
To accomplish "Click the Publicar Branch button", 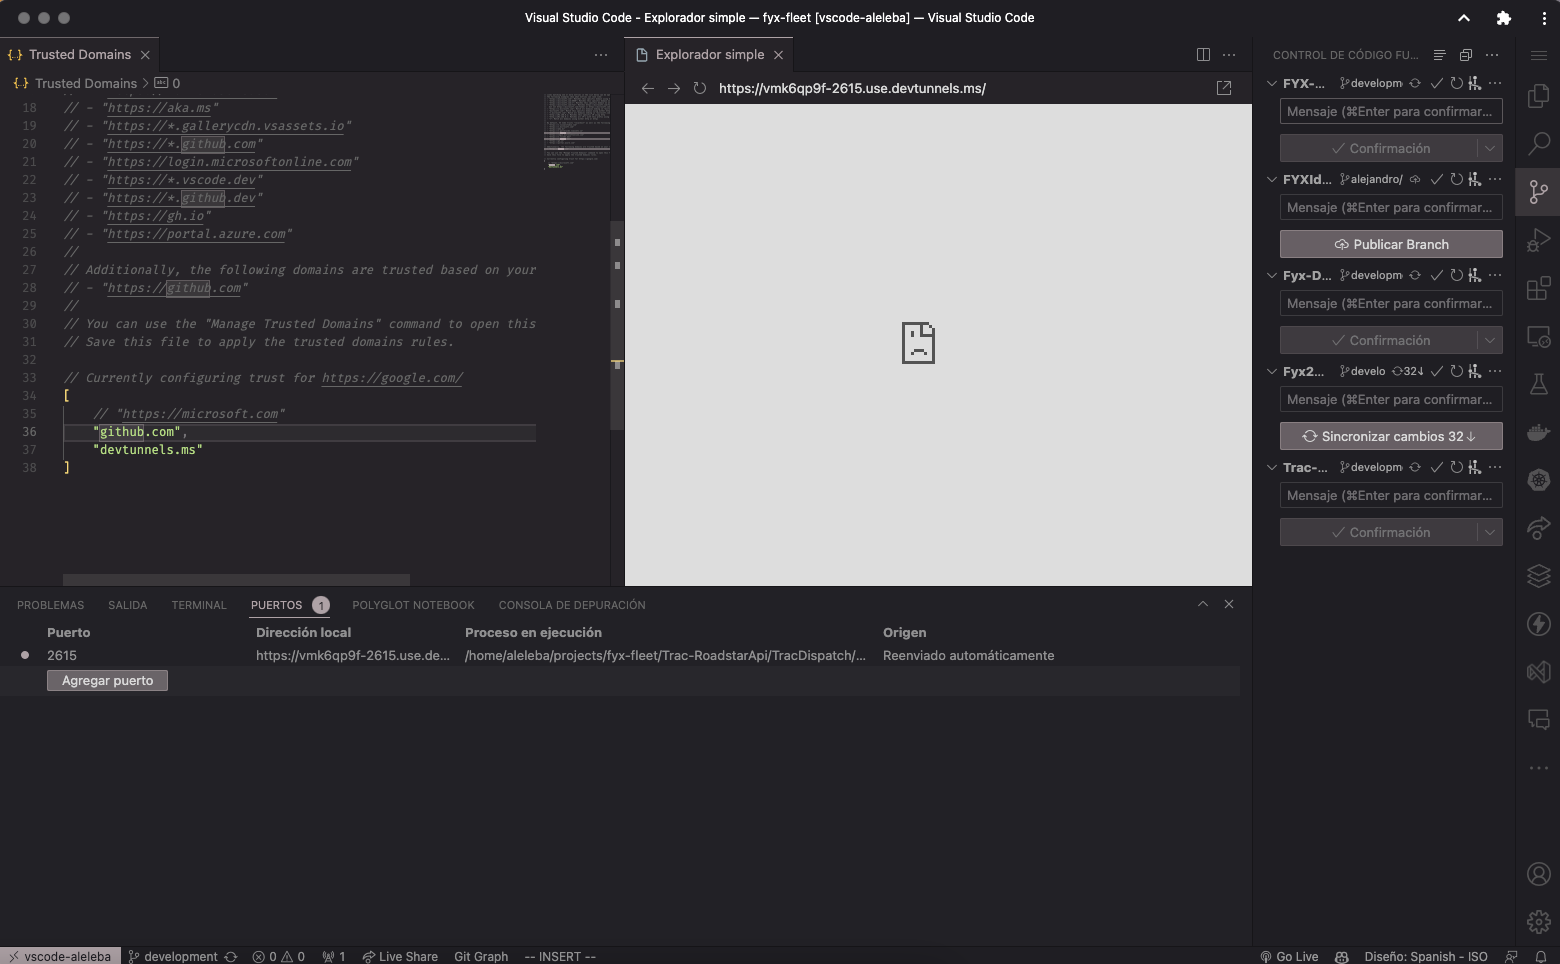I will pos(1390,243).
